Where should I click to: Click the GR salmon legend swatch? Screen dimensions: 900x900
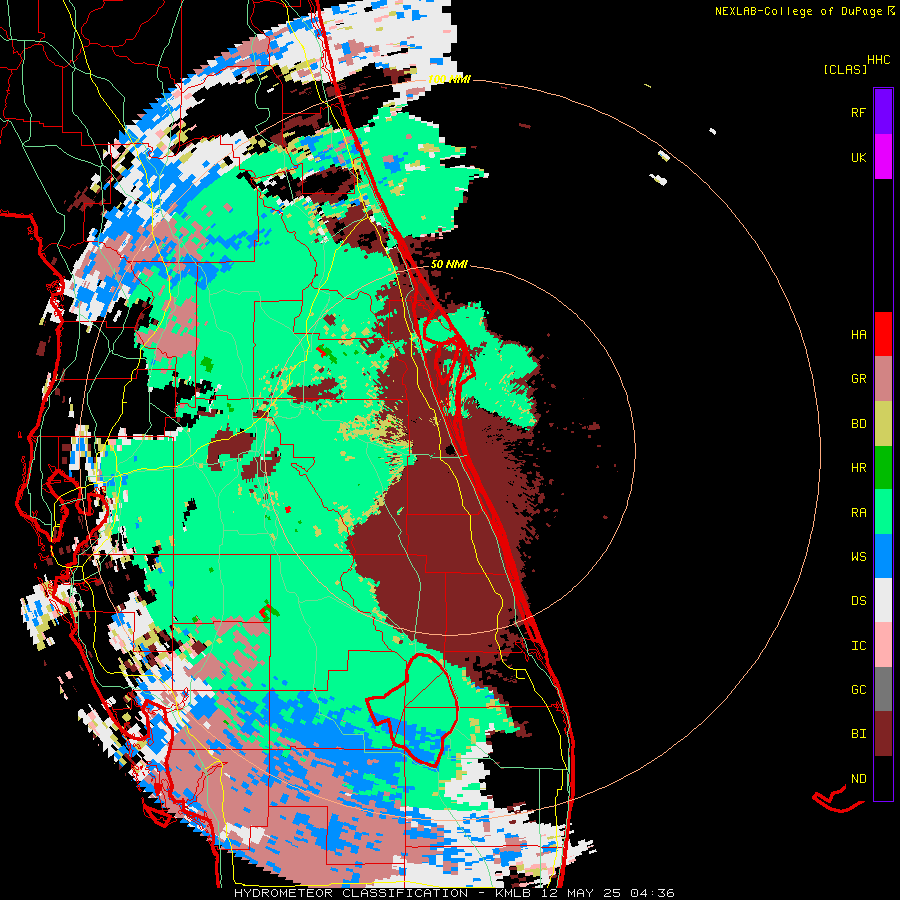tap(883, 379)
